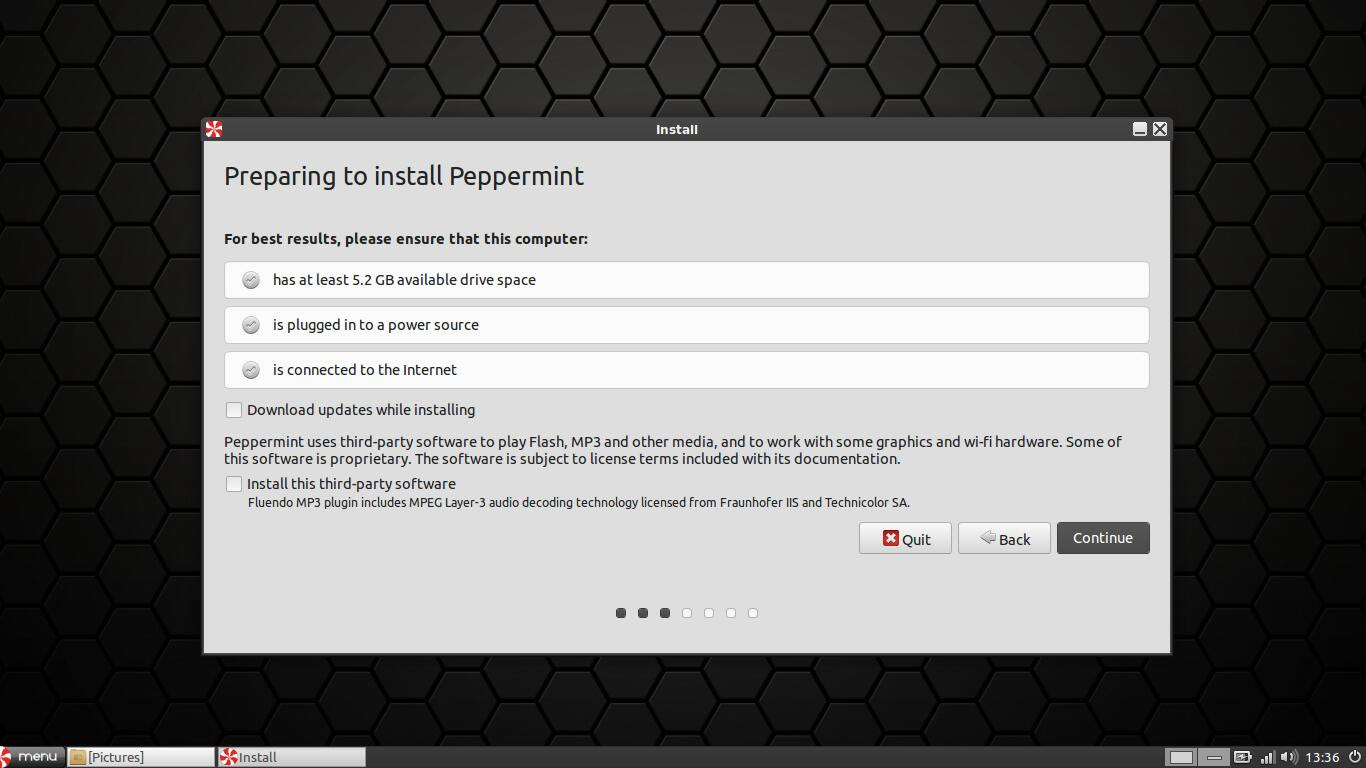
Task: Click the Install task's peppermint icon
Action: point(228,757)
